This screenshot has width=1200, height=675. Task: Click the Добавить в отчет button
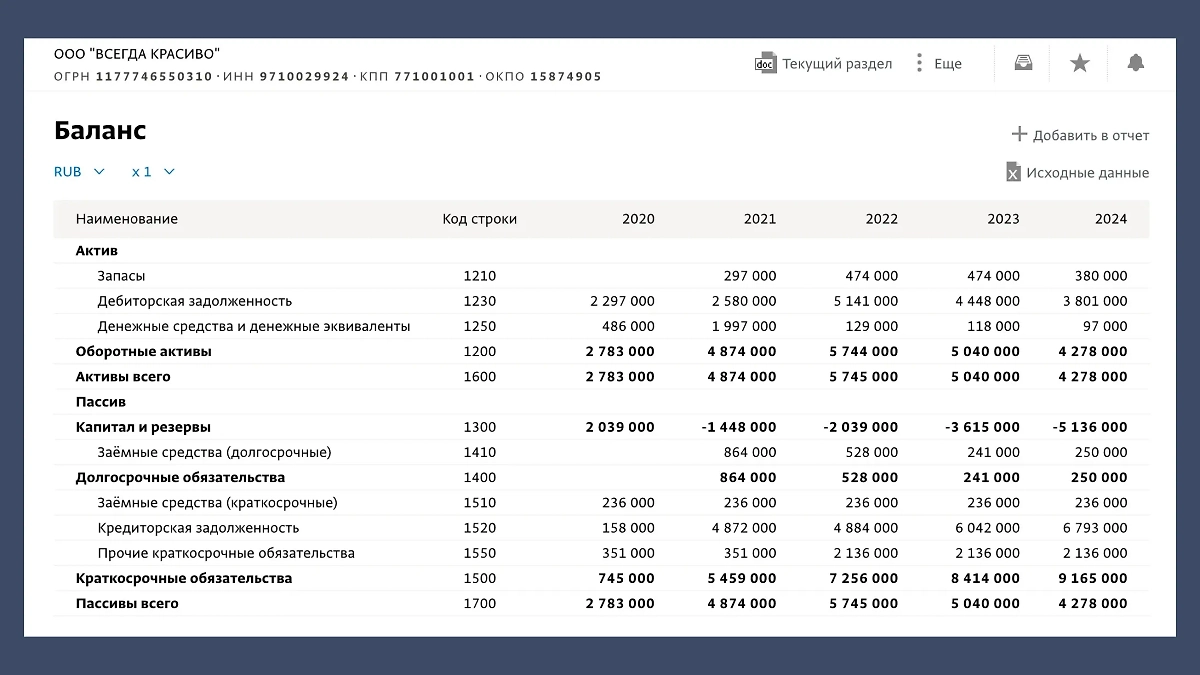[1090, 135]
